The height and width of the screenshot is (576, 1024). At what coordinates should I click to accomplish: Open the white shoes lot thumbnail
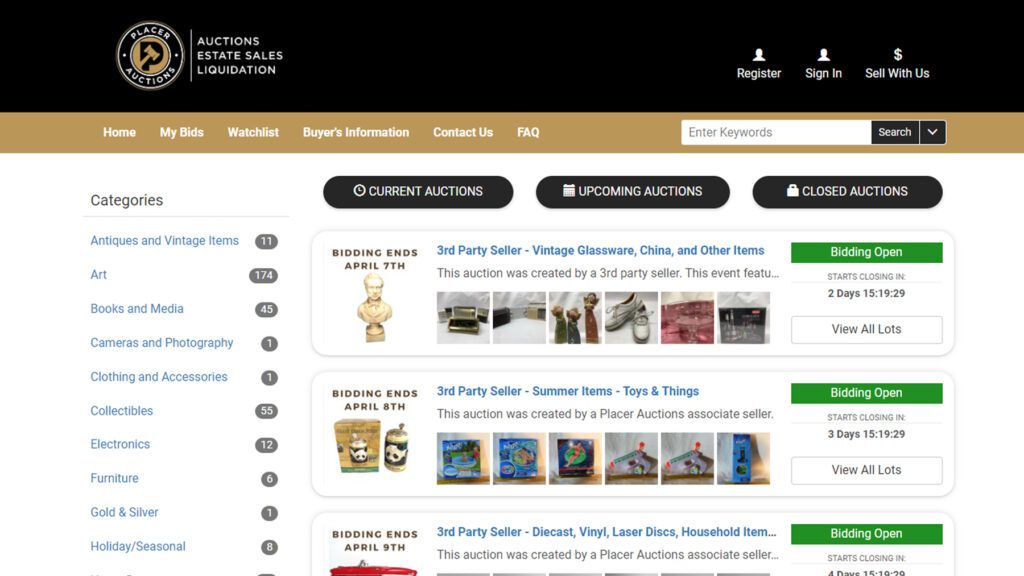point(631,317)
